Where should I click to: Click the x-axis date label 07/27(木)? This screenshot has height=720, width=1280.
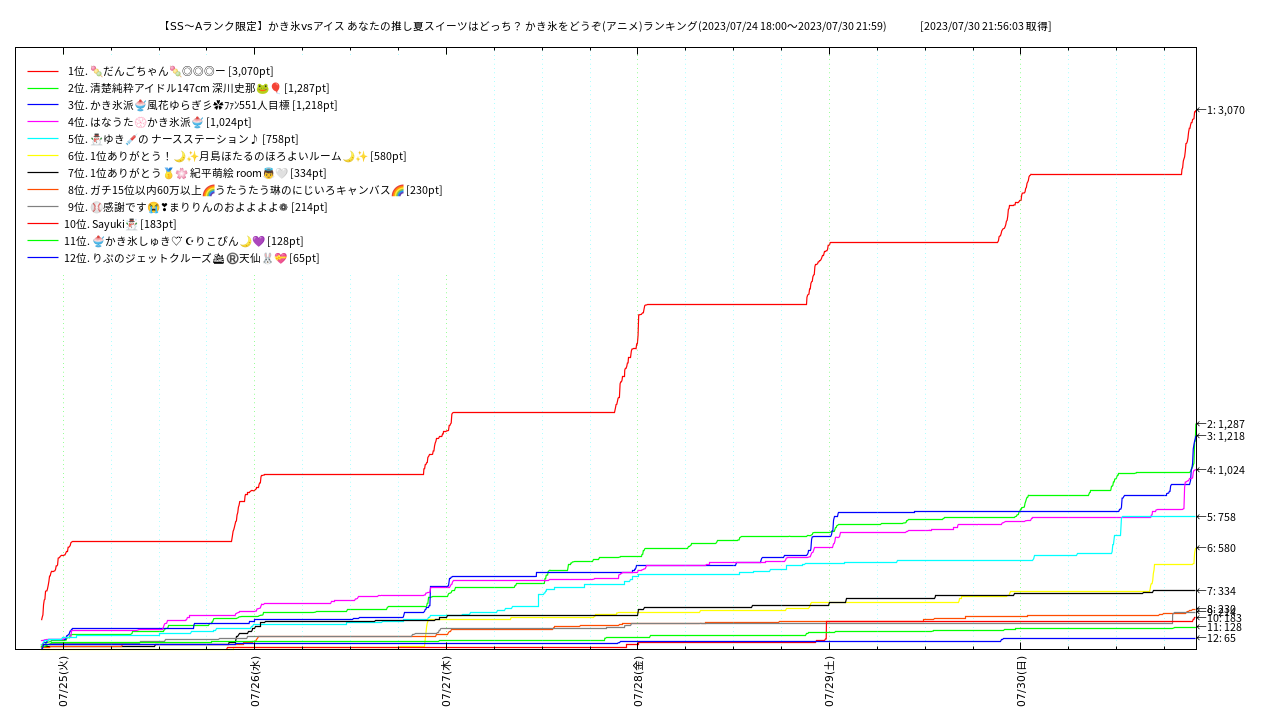(446, 682)
